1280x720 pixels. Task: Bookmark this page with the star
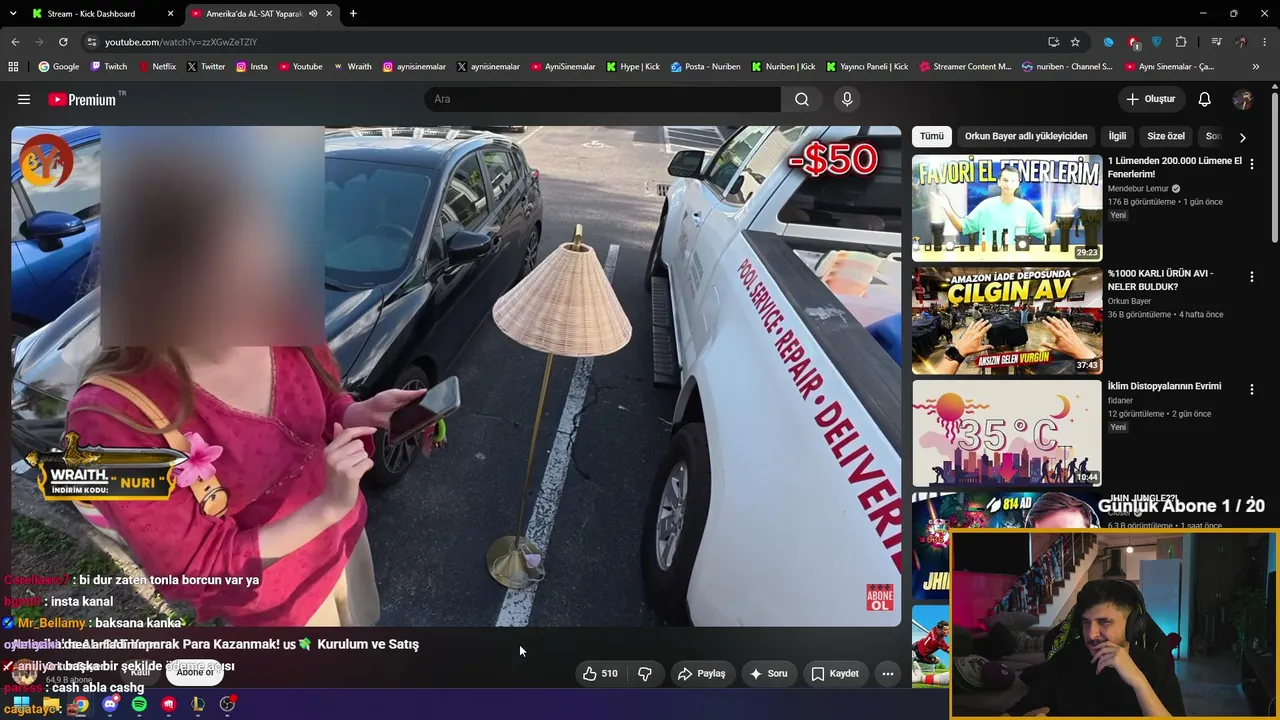(1075, 42)
